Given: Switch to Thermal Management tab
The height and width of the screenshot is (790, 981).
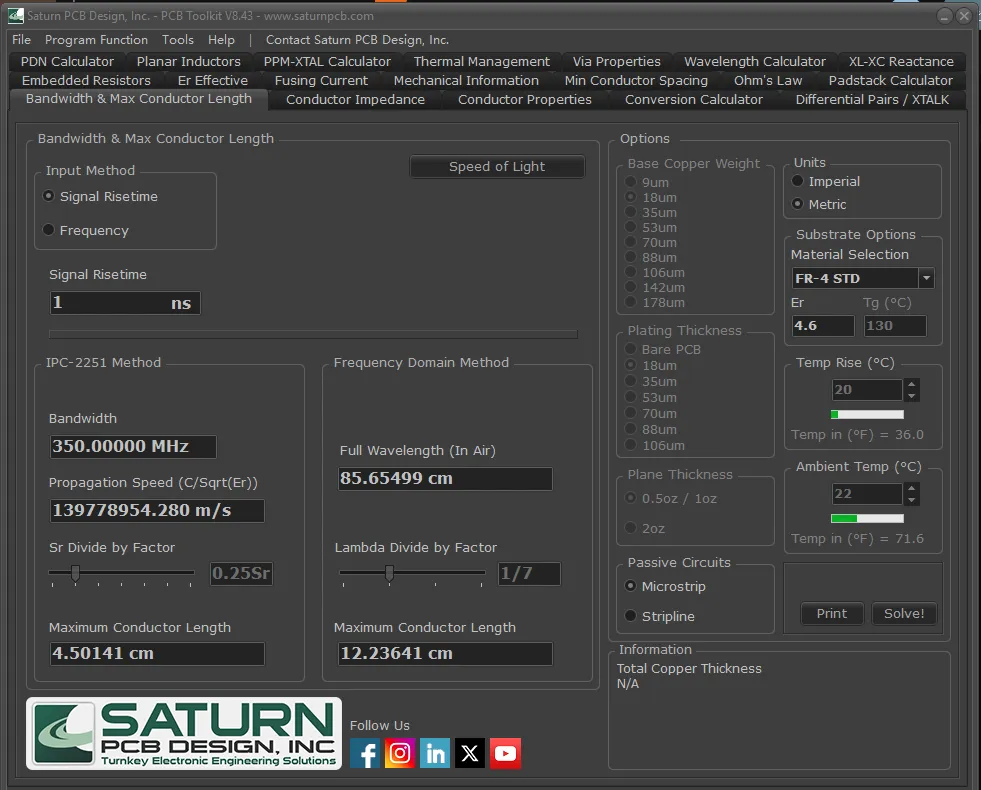Looking at the screenshot, I should [x=482, y=61].
